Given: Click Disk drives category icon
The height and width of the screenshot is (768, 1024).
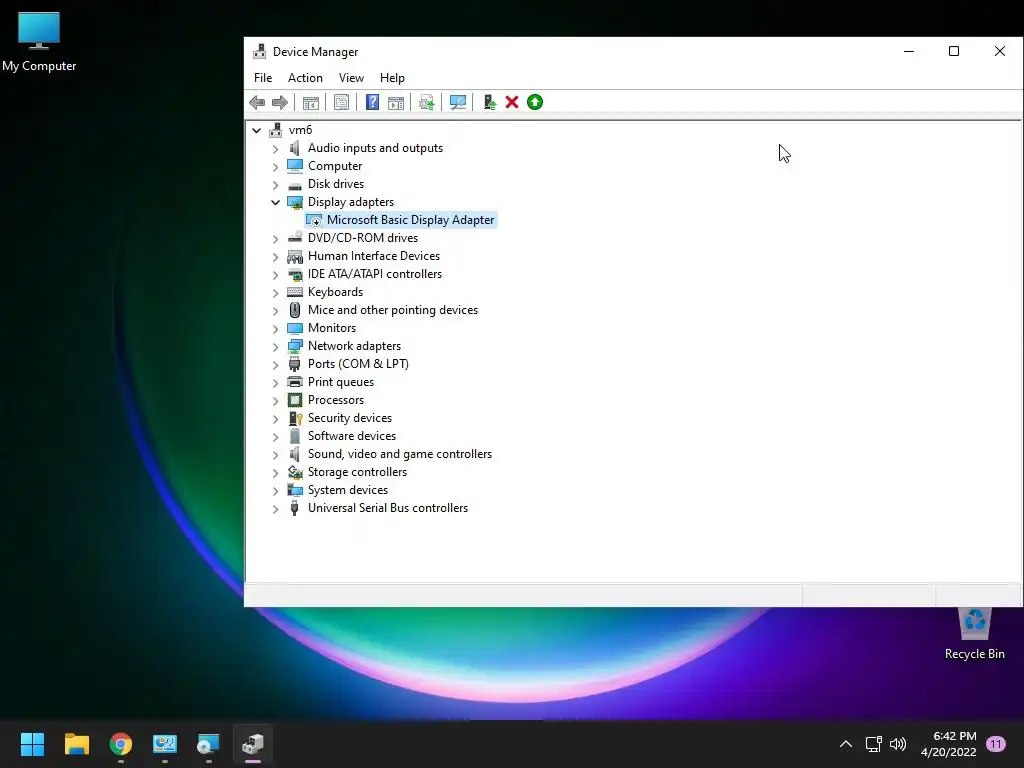Looking at the screenshot, I should 295,185.
